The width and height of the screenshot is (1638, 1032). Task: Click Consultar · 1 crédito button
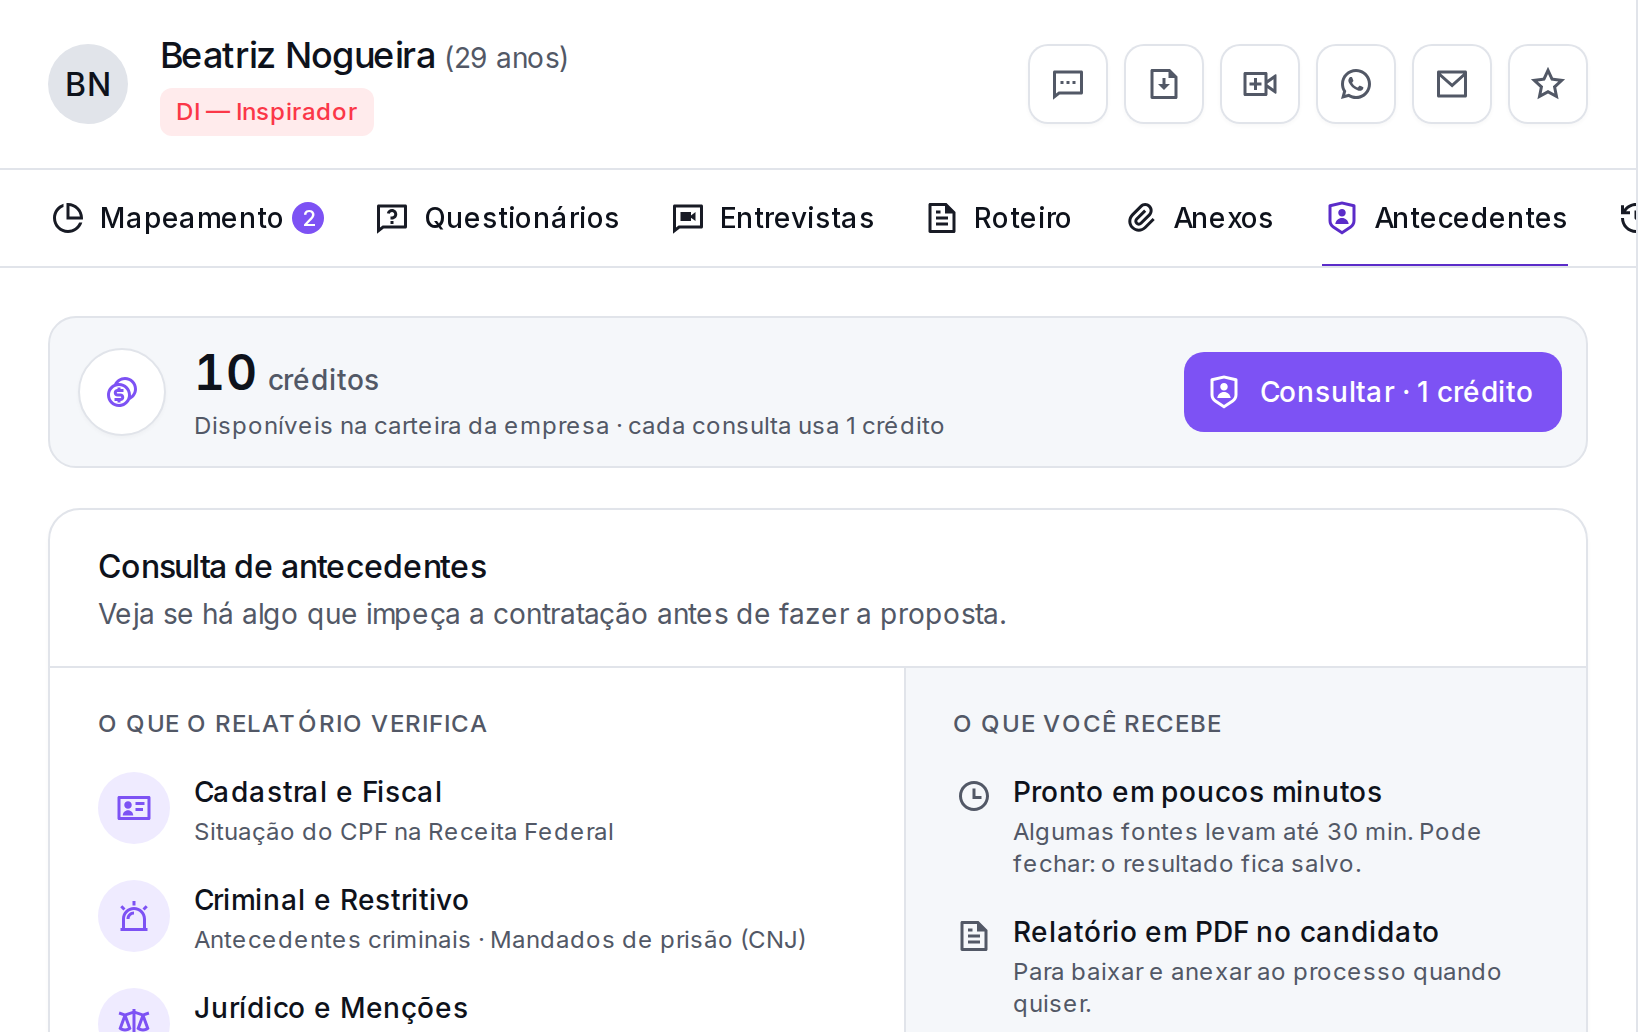point(1373,392)
